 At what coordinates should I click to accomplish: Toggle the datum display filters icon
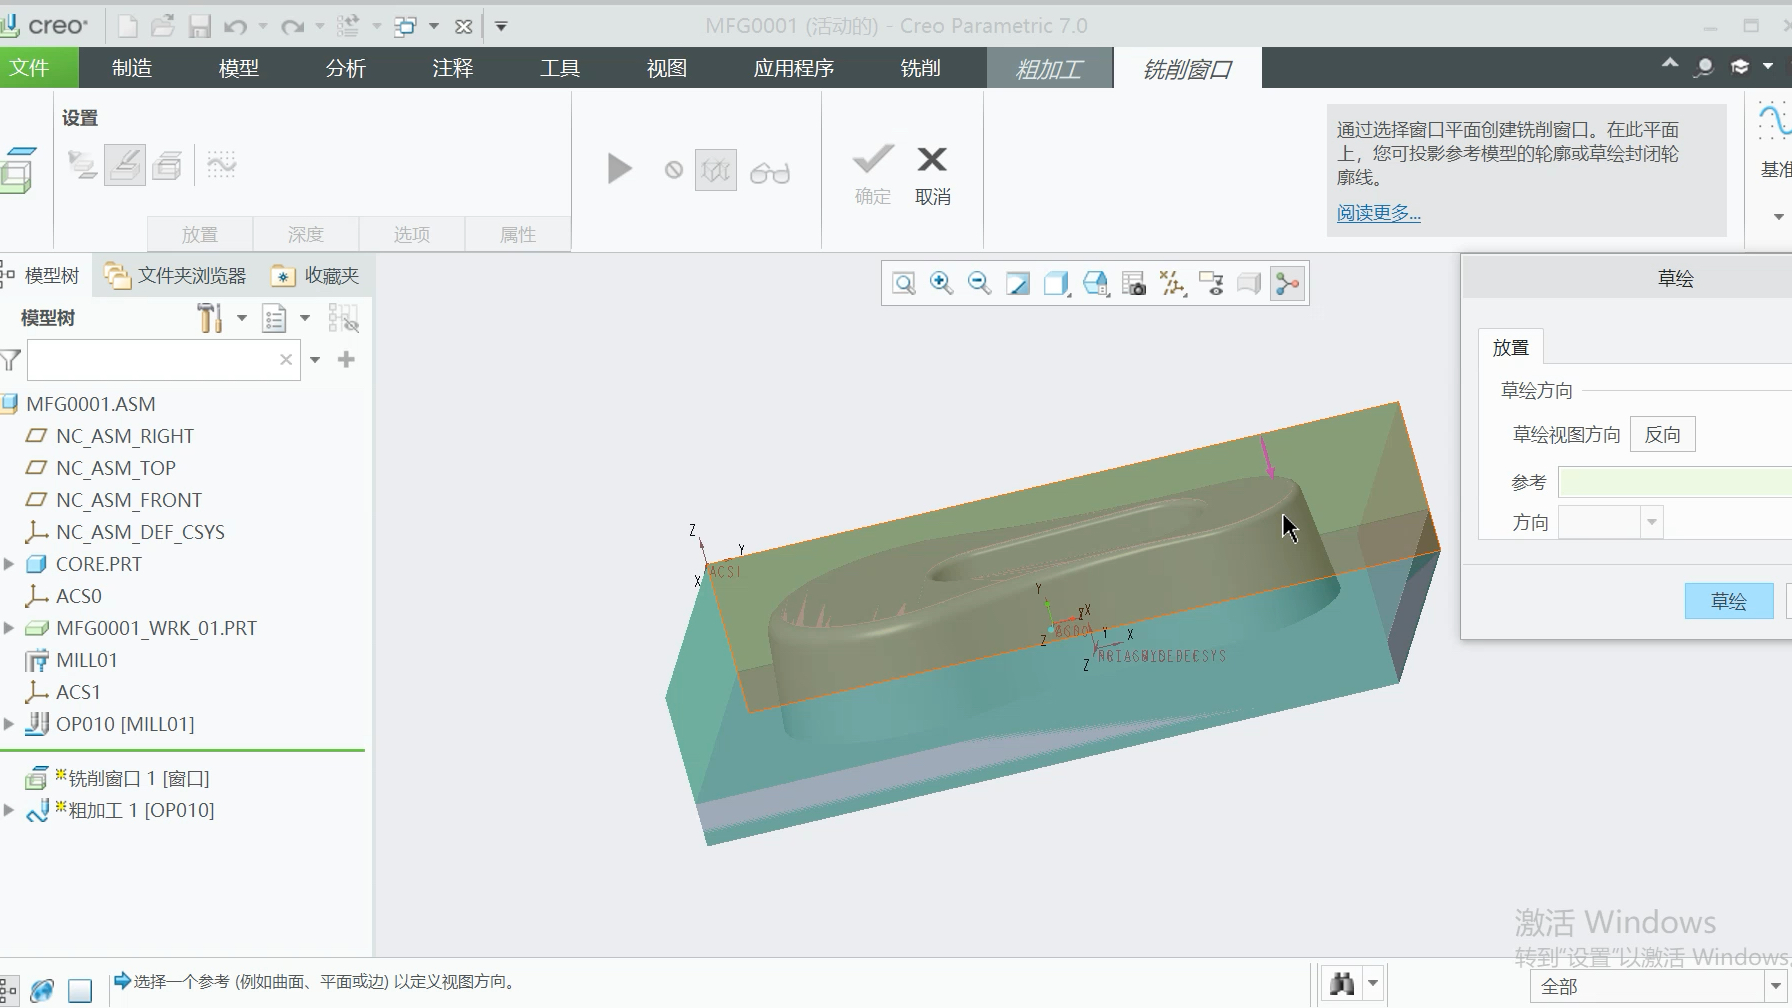(x=1172, y=284)
